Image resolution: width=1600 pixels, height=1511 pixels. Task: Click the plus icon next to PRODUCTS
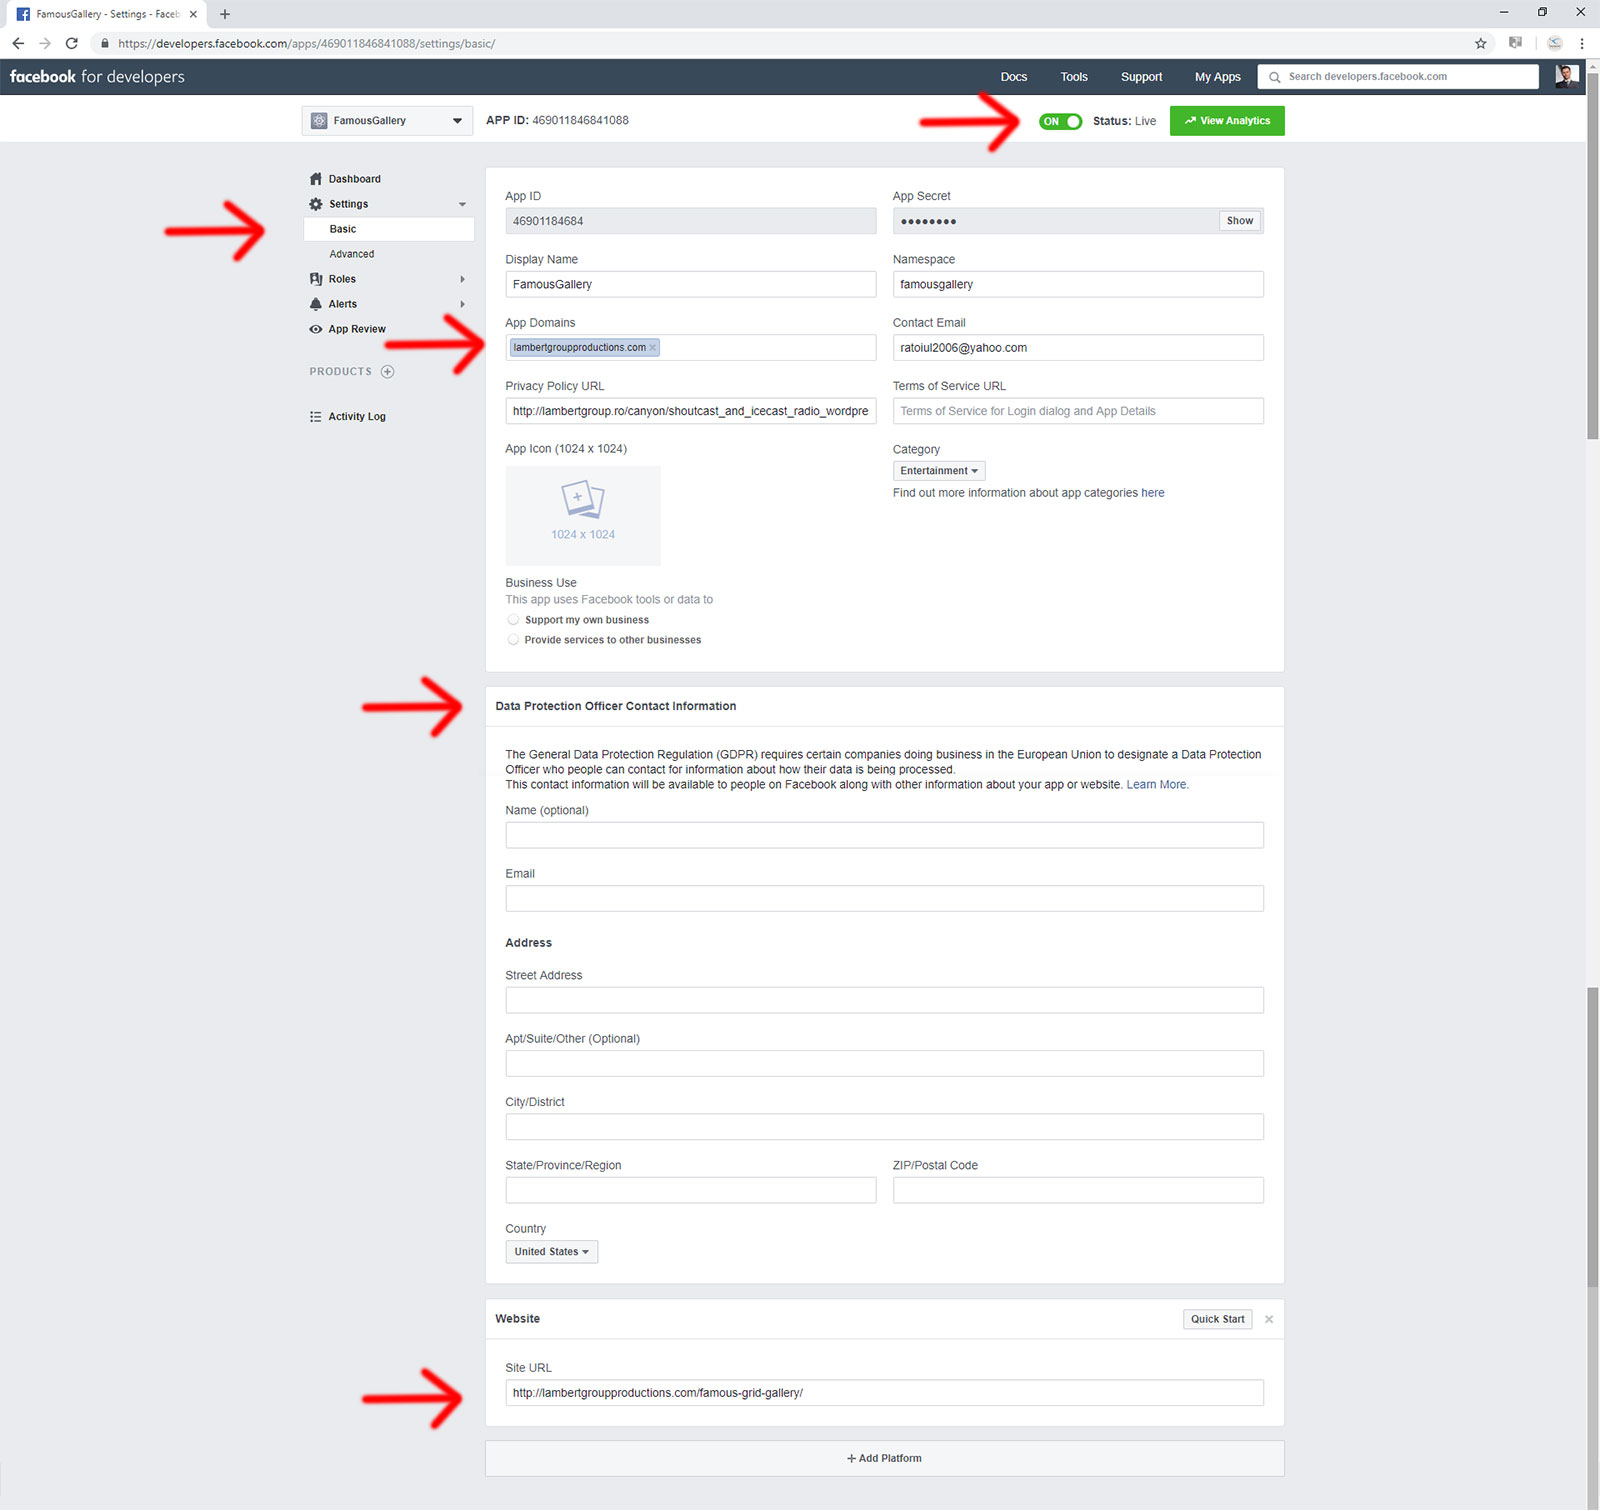coord(388,372)
